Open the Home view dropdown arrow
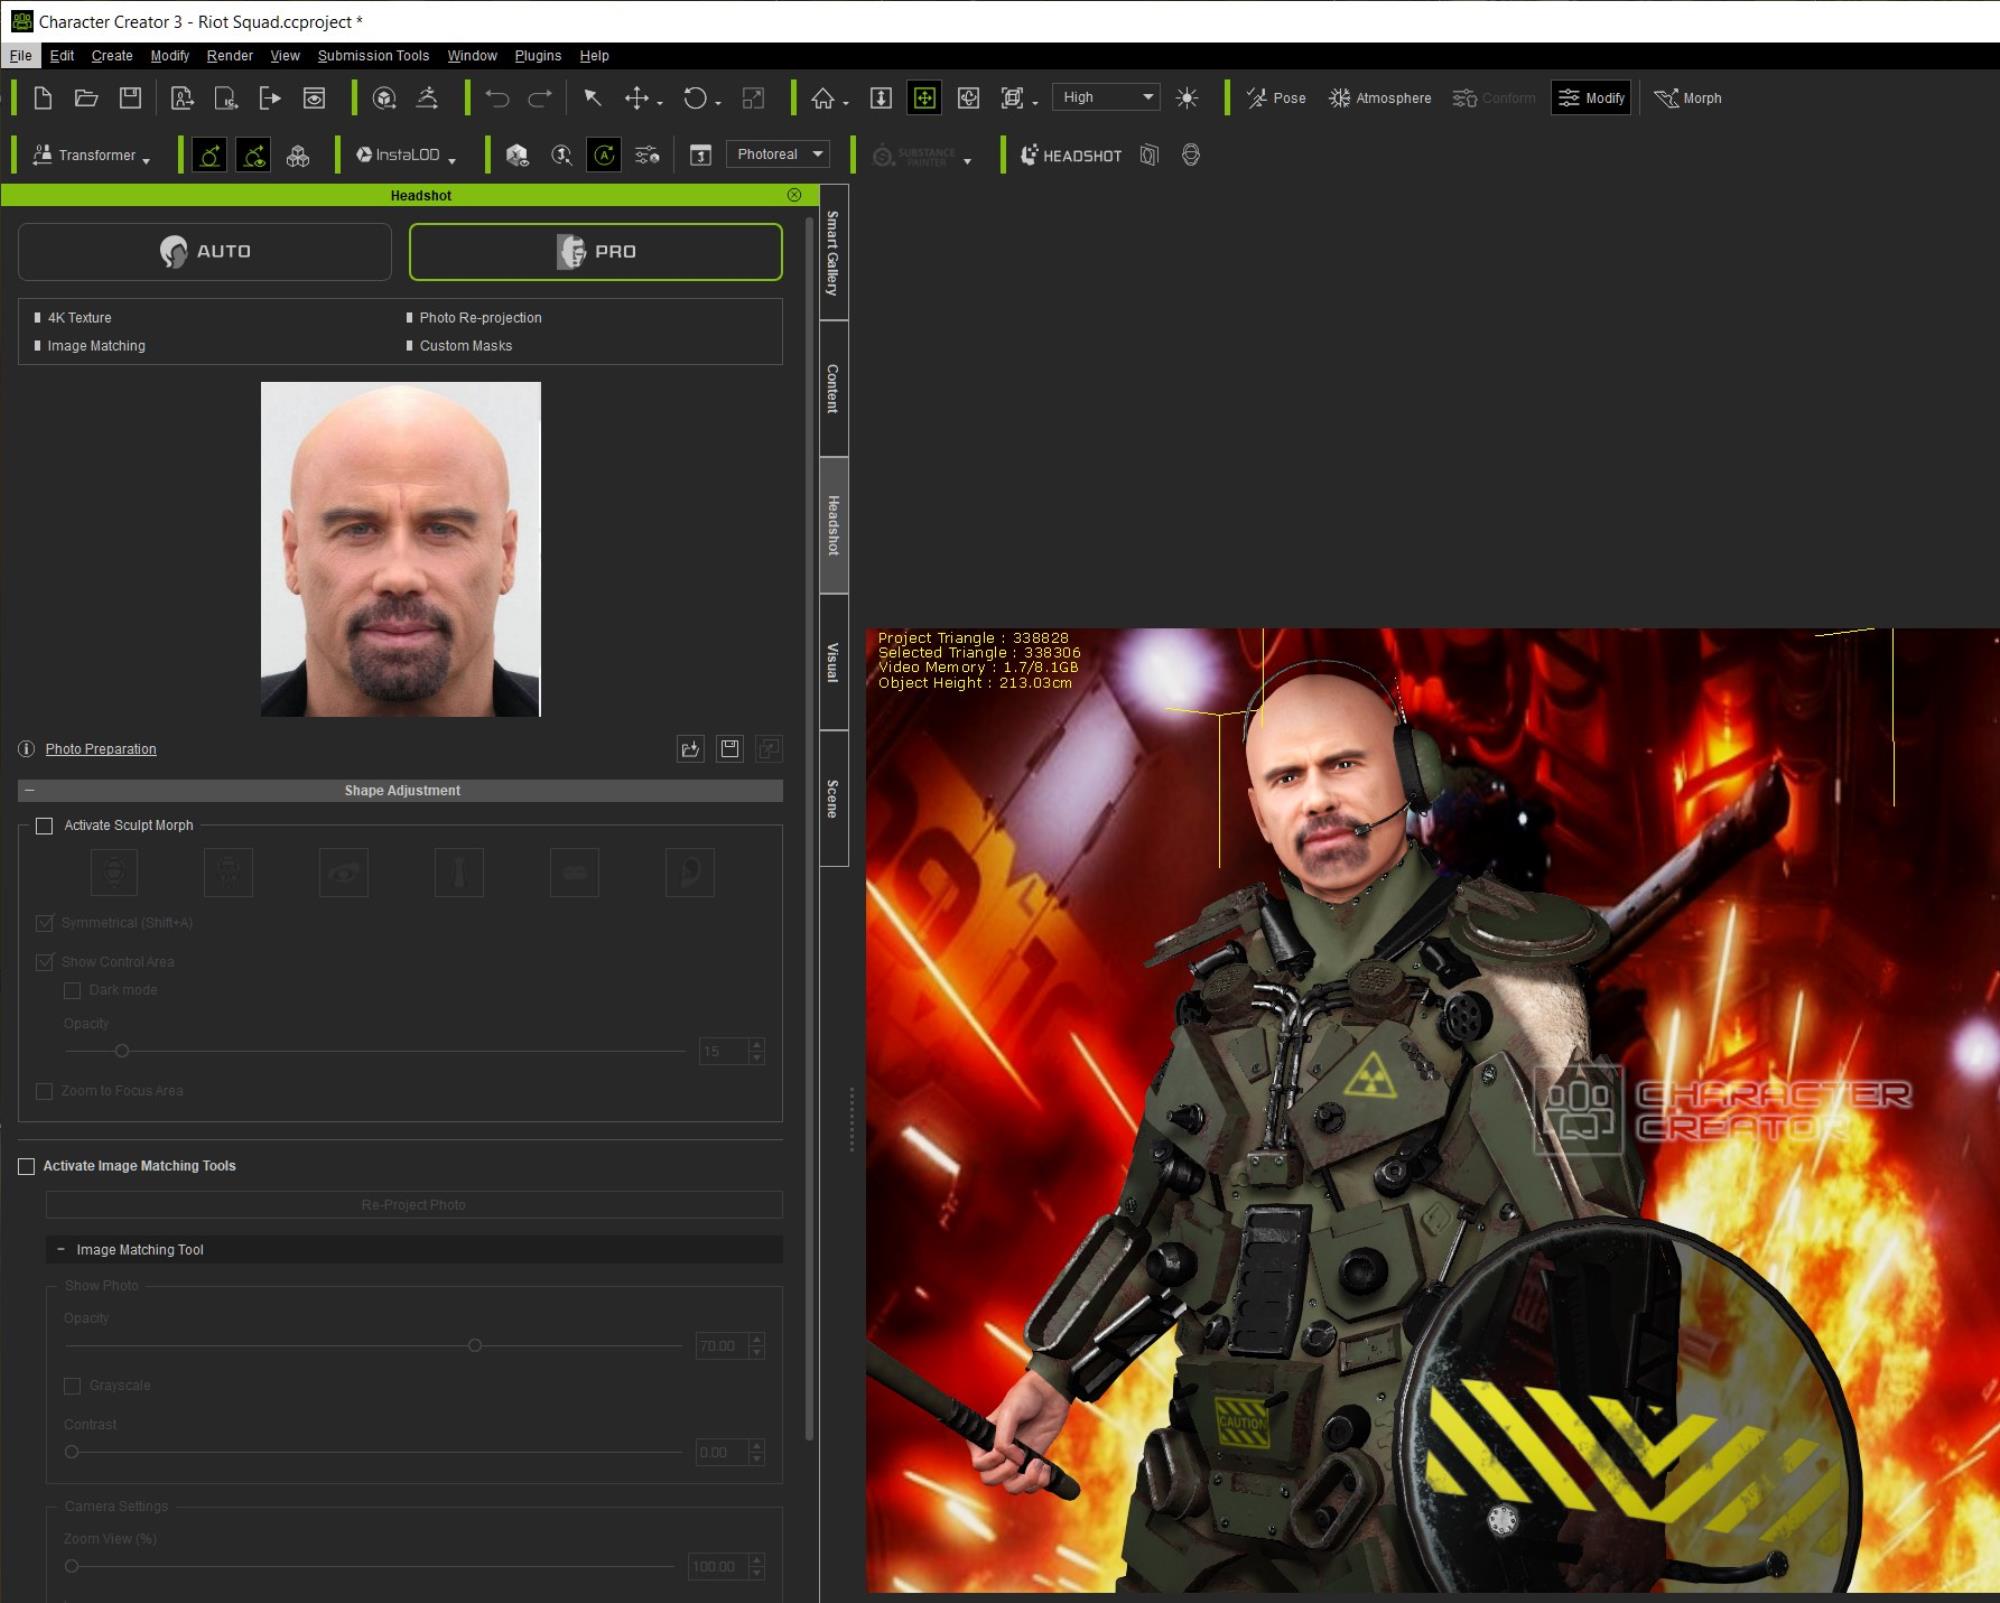 tap(846, 102)
